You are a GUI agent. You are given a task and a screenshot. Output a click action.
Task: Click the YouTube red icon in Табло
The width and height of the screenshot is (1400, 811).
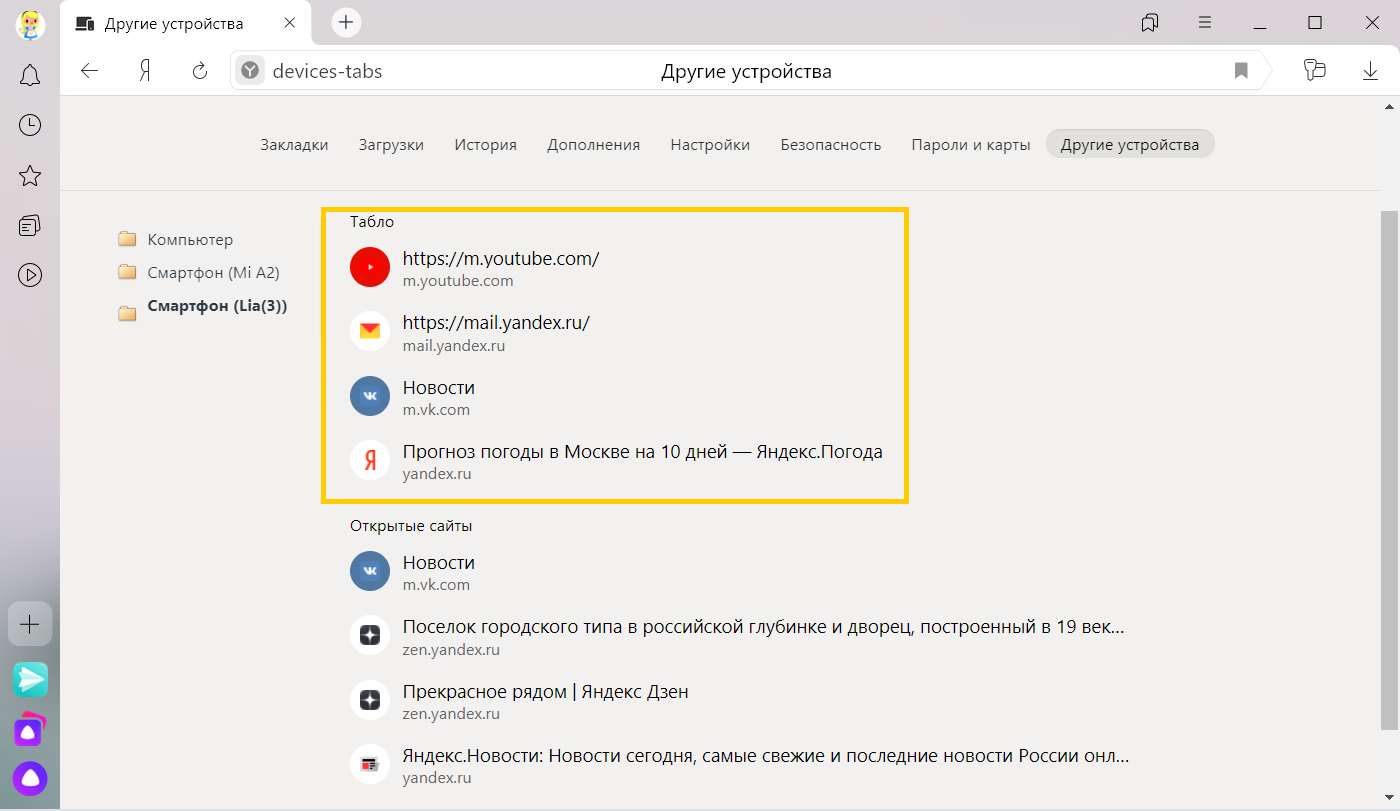[x=370, y=268]
